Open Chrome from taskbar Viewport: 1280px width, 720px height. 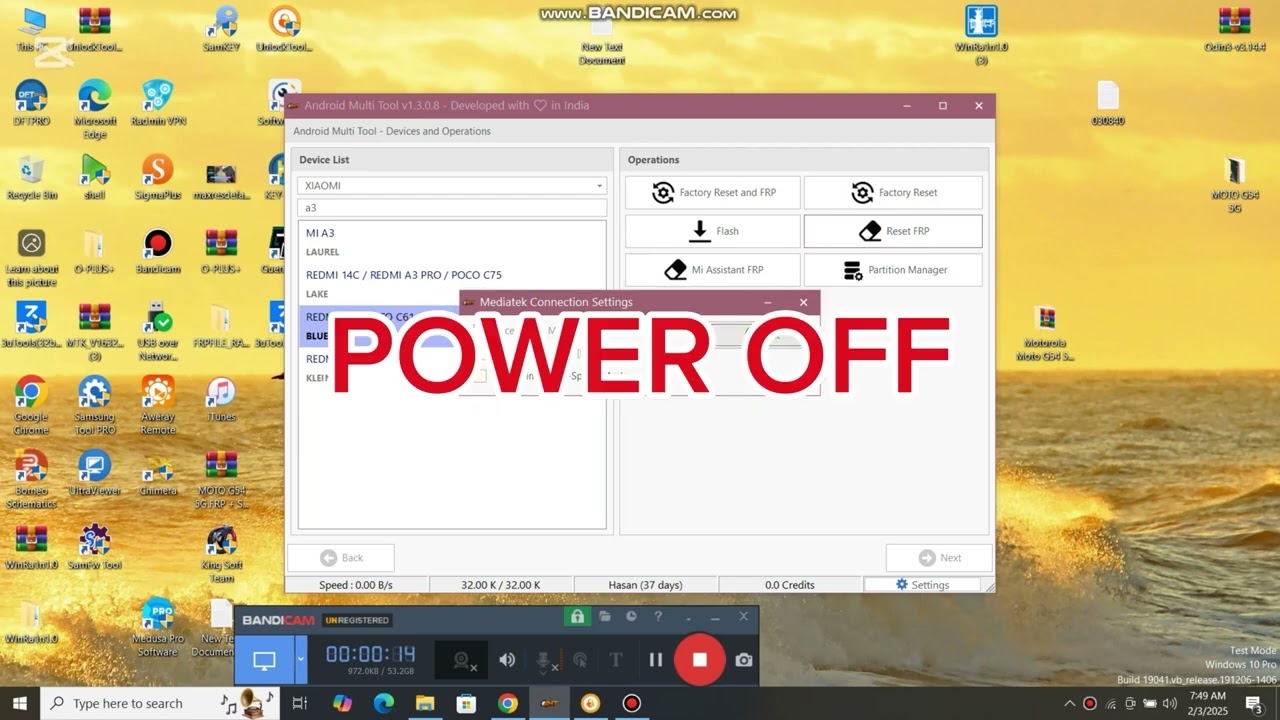pos(508,703)
